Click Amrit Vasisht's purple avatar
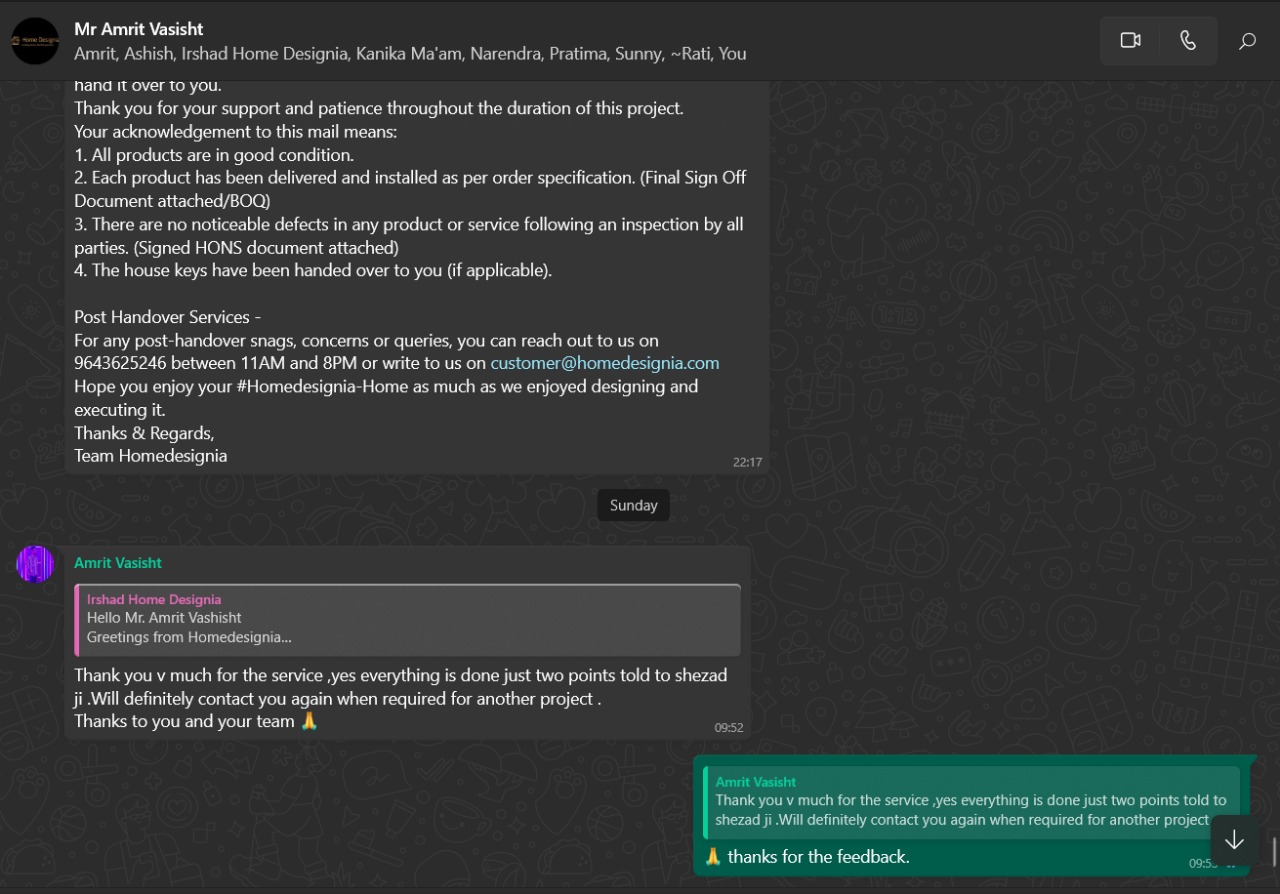 click(35, 564)
